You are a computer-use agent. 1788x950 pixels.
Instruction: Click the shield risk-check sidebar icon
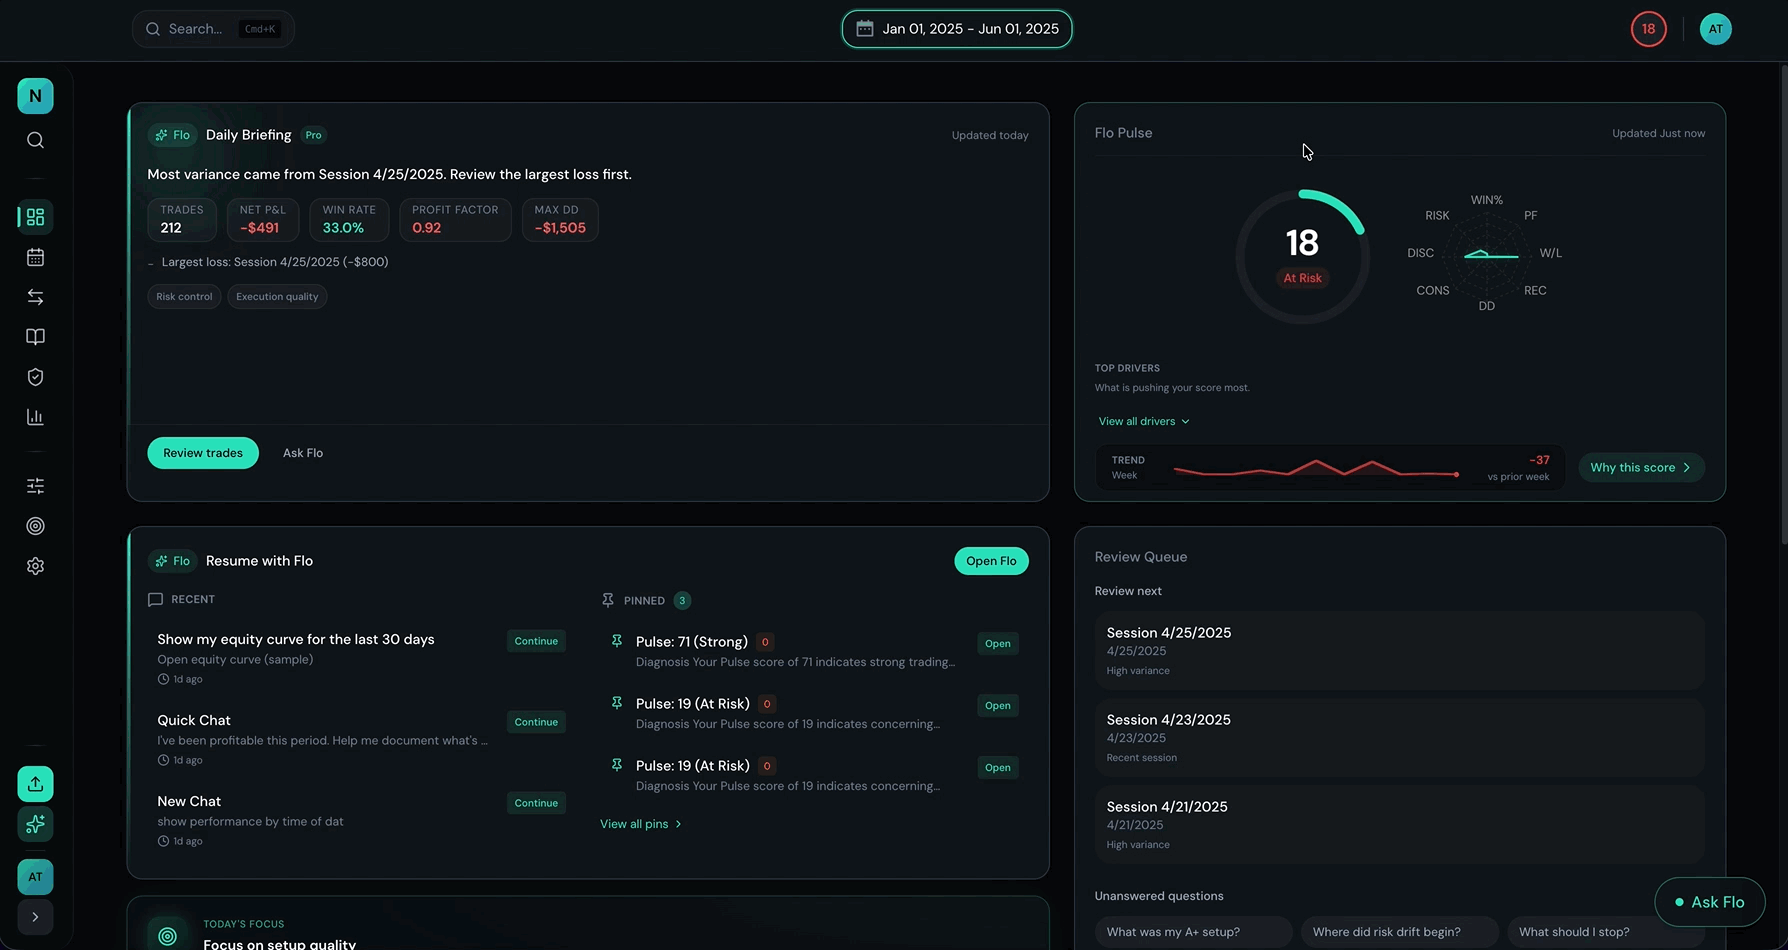[x=35, y=377]
